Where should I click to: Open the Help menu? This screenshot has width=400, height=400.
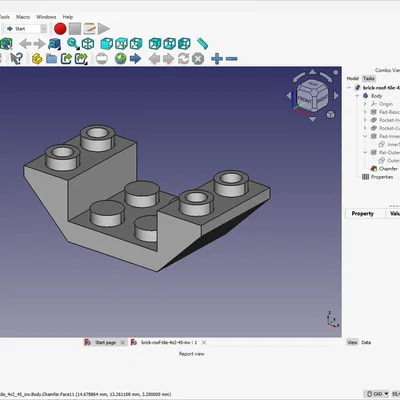[68, 17]
